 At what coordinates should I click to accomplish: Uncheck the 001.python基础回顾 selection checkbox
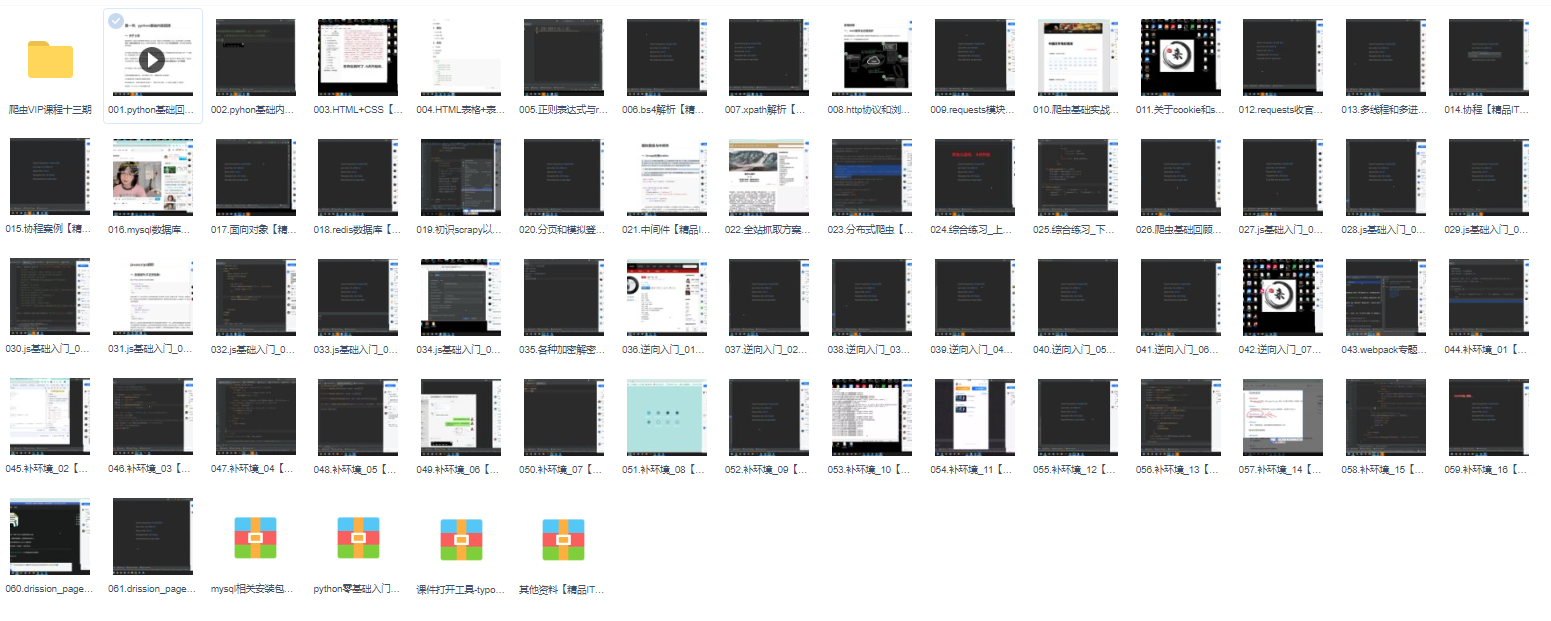(x=116, y=21)
